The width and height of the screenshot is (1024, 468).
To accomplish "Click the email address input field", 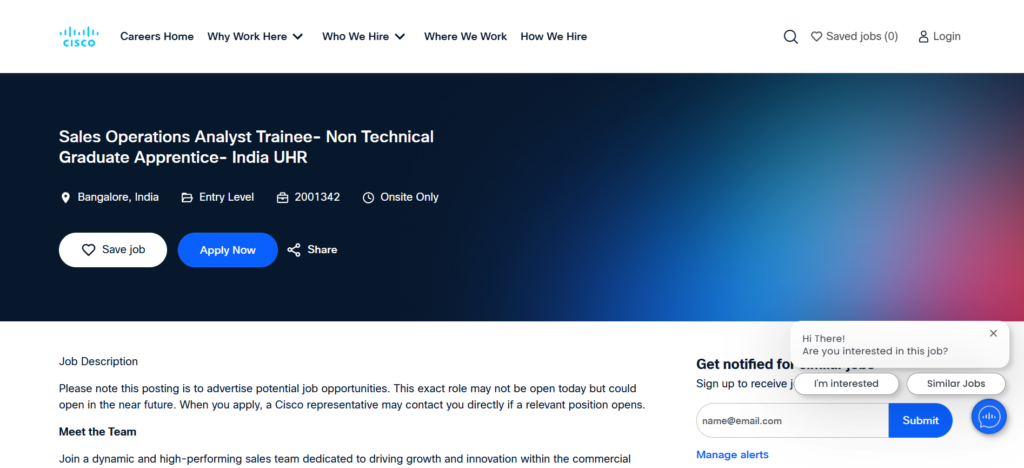I will tap(791, 421).
